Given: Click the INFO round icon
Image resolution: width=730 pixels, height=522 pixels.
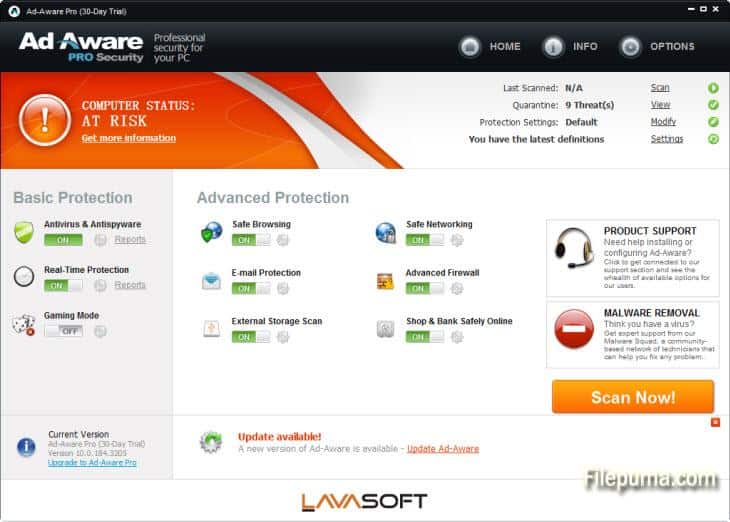Looking at the screenshot, I should point(553,47).
